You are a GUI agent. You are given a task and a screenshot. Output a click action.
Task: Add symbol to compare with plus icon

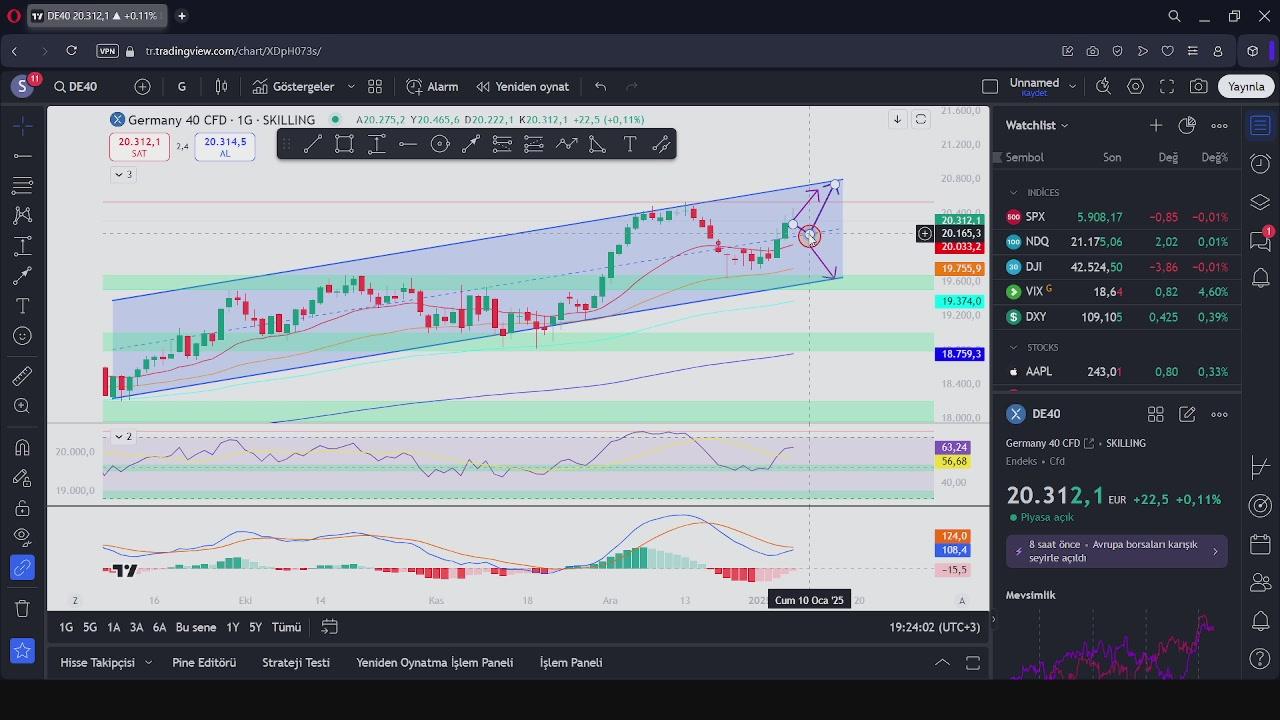(142, 87)
